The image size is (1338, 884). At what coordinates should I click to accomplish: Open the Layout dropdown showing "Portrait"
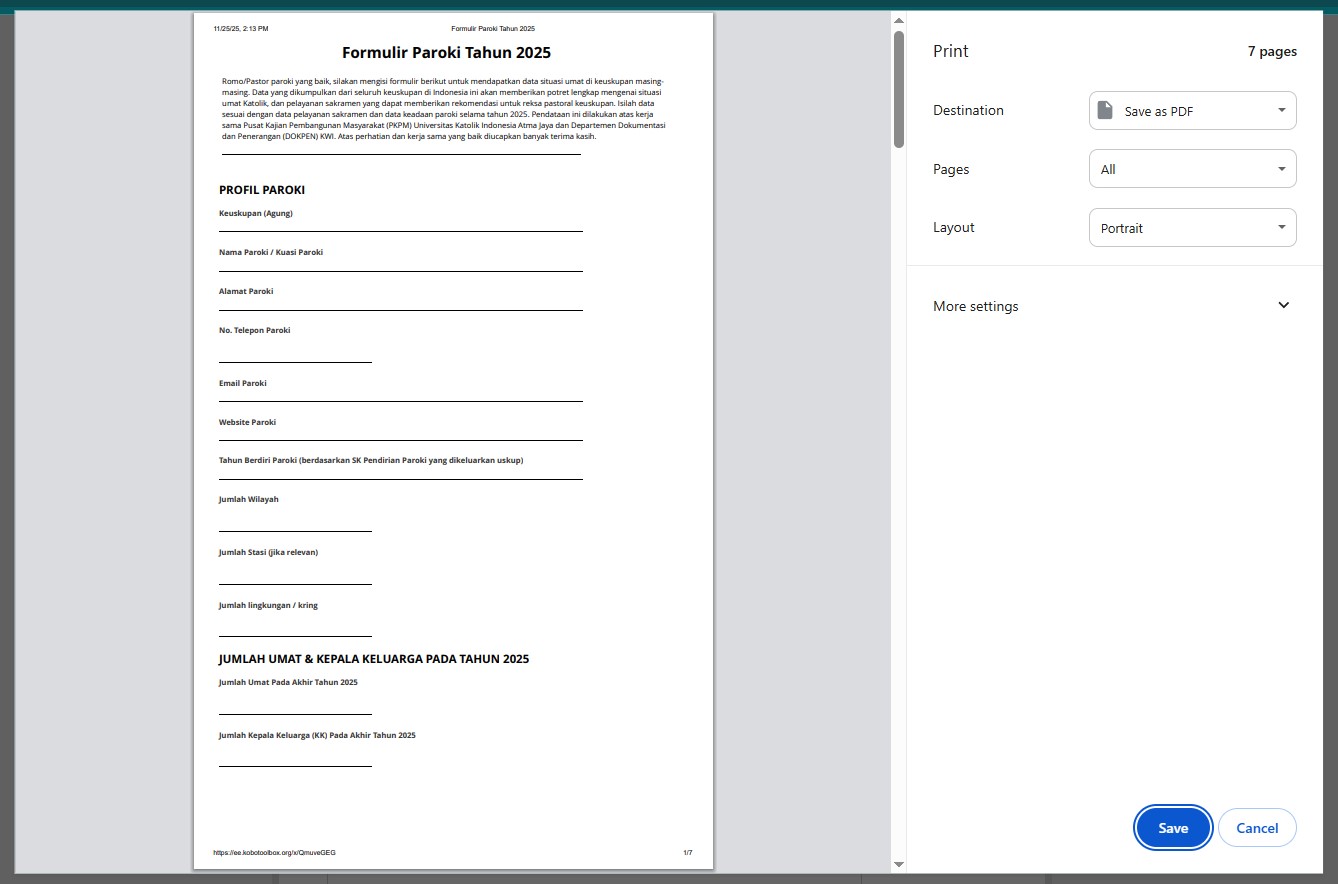coord(1191,228)
